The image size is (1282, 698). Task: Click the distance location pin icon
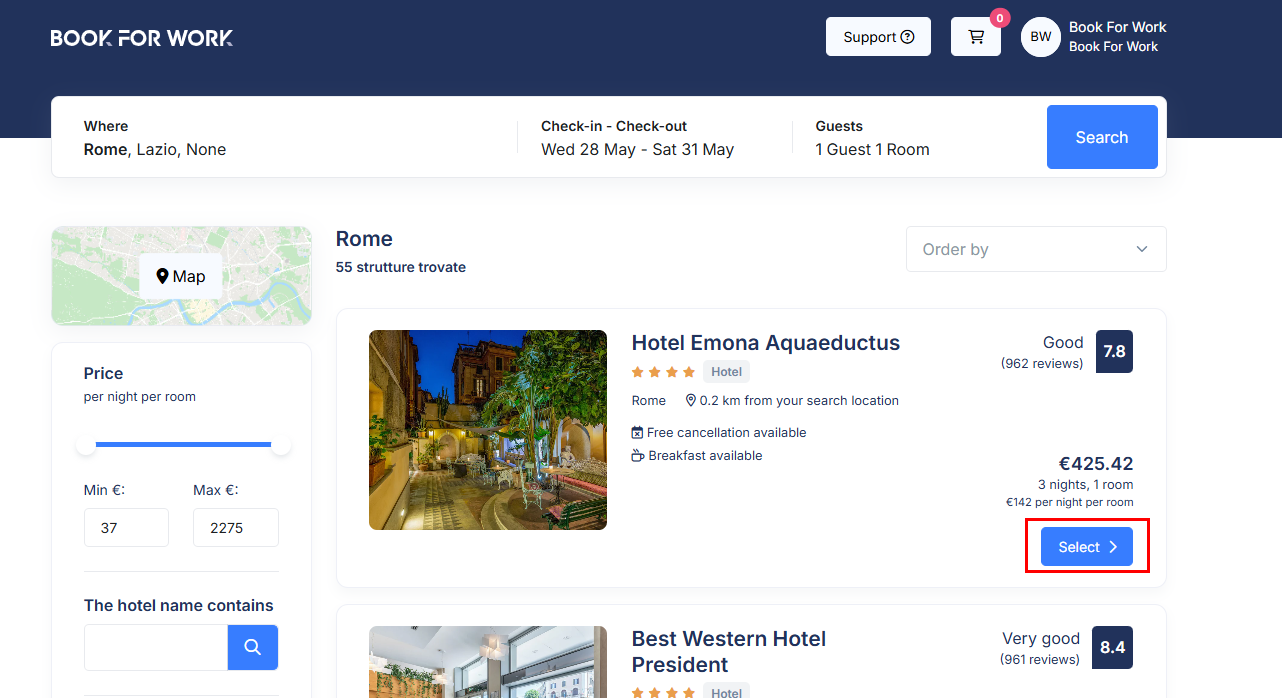pyautogui.click(x=690, y=401)
